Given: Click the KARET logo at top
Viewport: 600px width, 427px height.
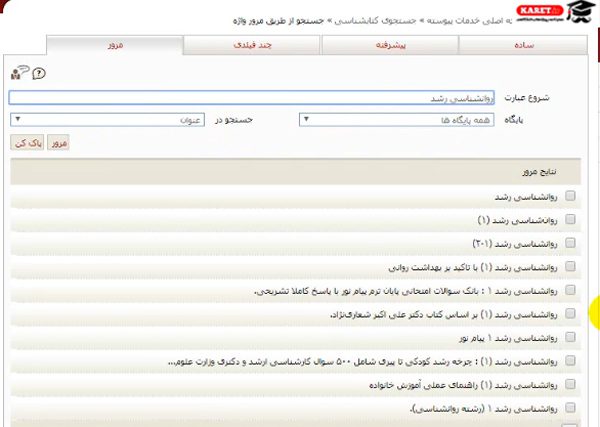Looking at the screenshot, I should coord(540,11).
